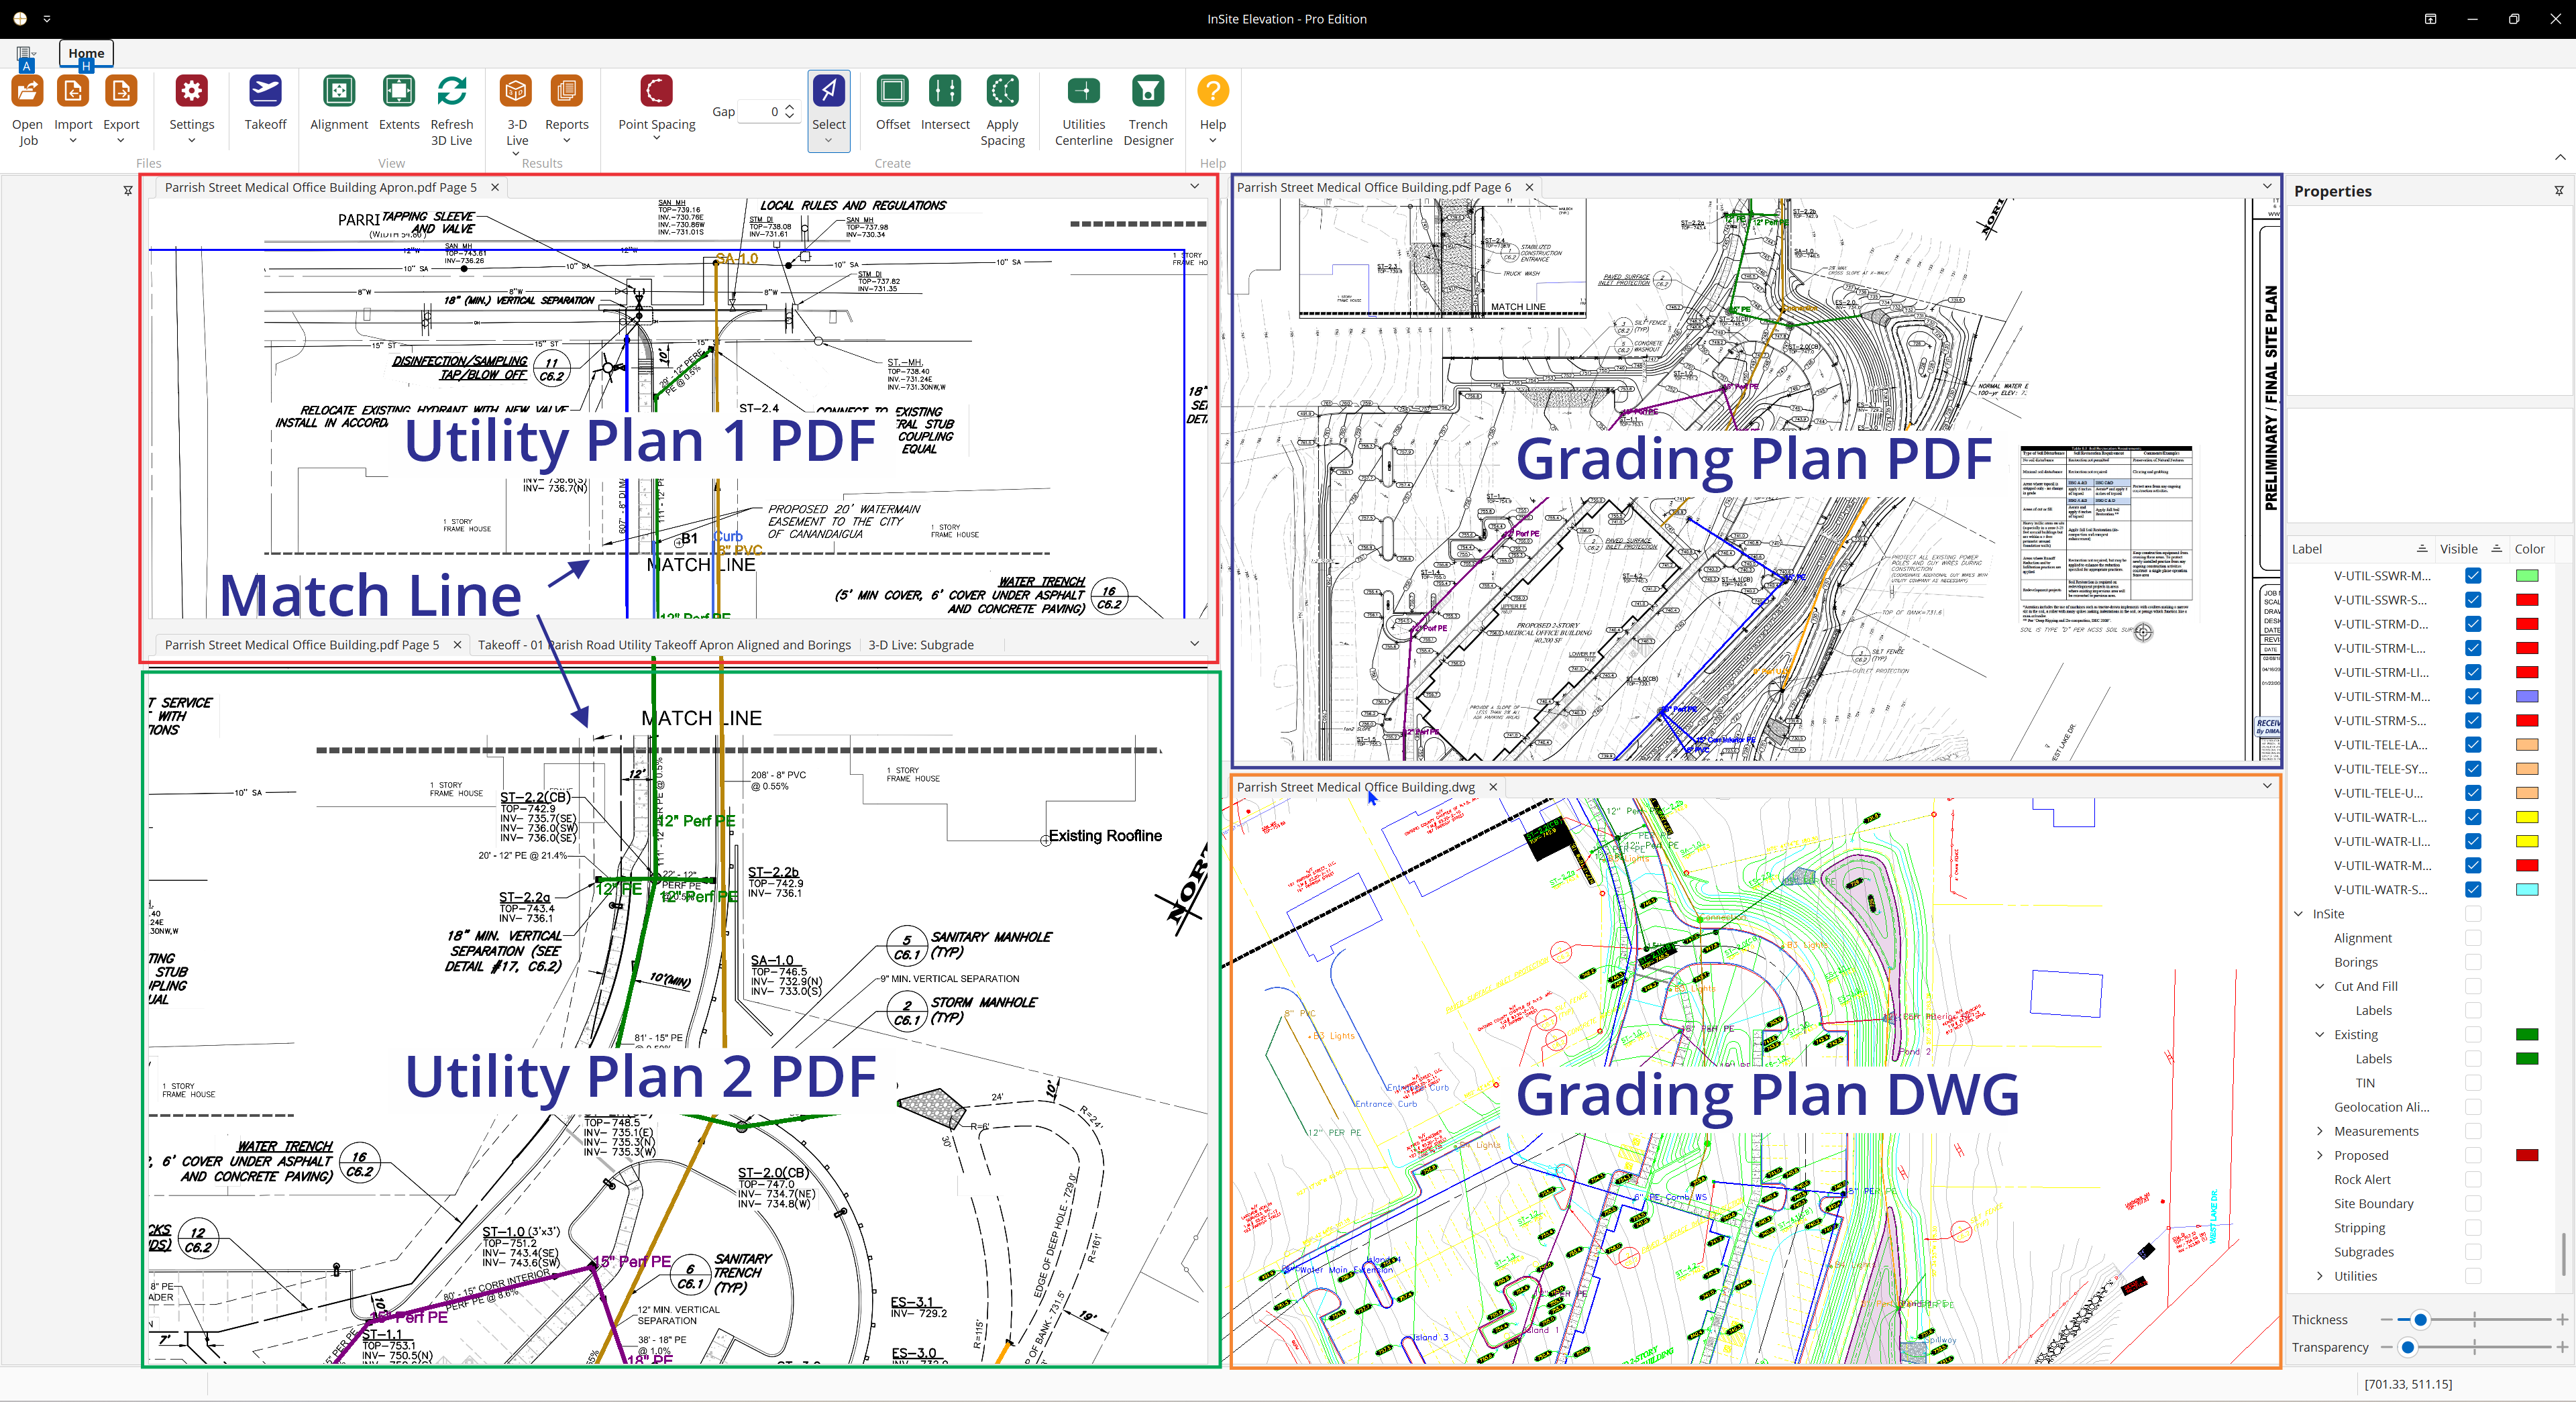Select the Parrish Street .dwg tab
The image size is (2576, 1402).
[x=1355, y=787]
